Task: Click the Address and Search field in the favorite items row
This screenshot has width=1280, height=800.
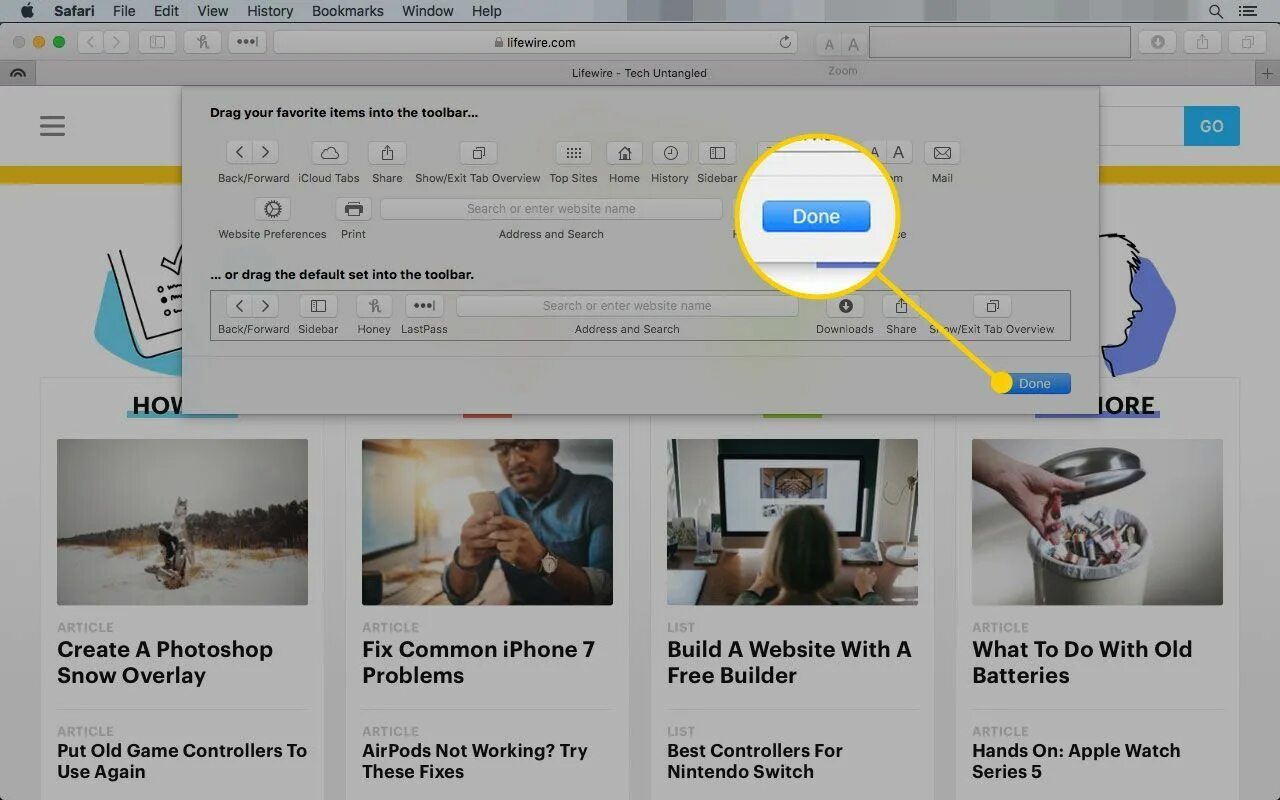Action: click(551, 209)
